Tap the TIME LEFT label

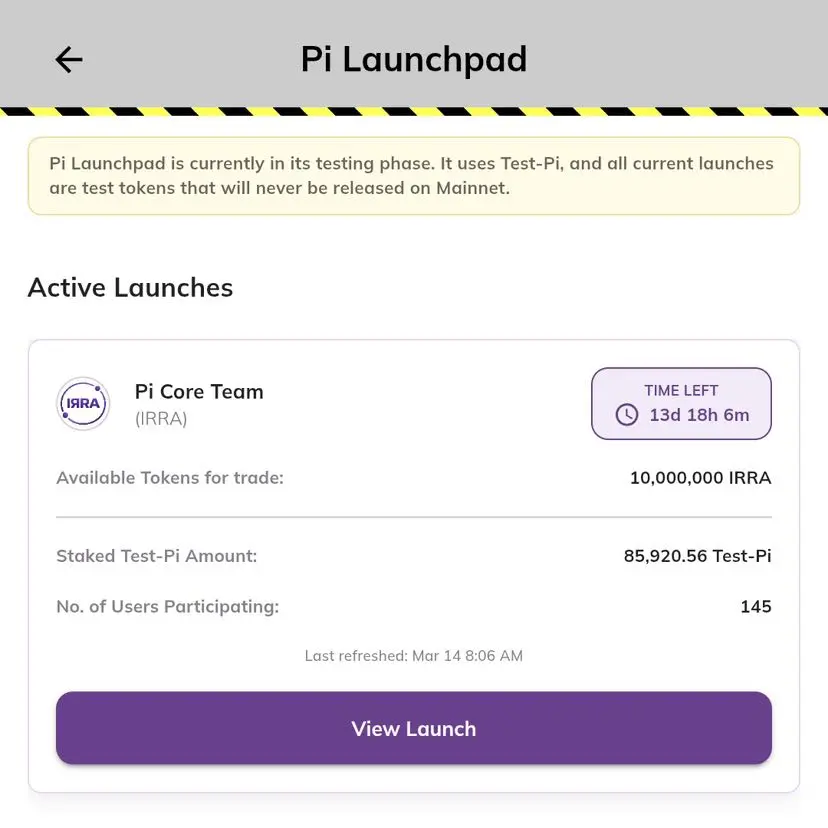(x=681, y=390)
